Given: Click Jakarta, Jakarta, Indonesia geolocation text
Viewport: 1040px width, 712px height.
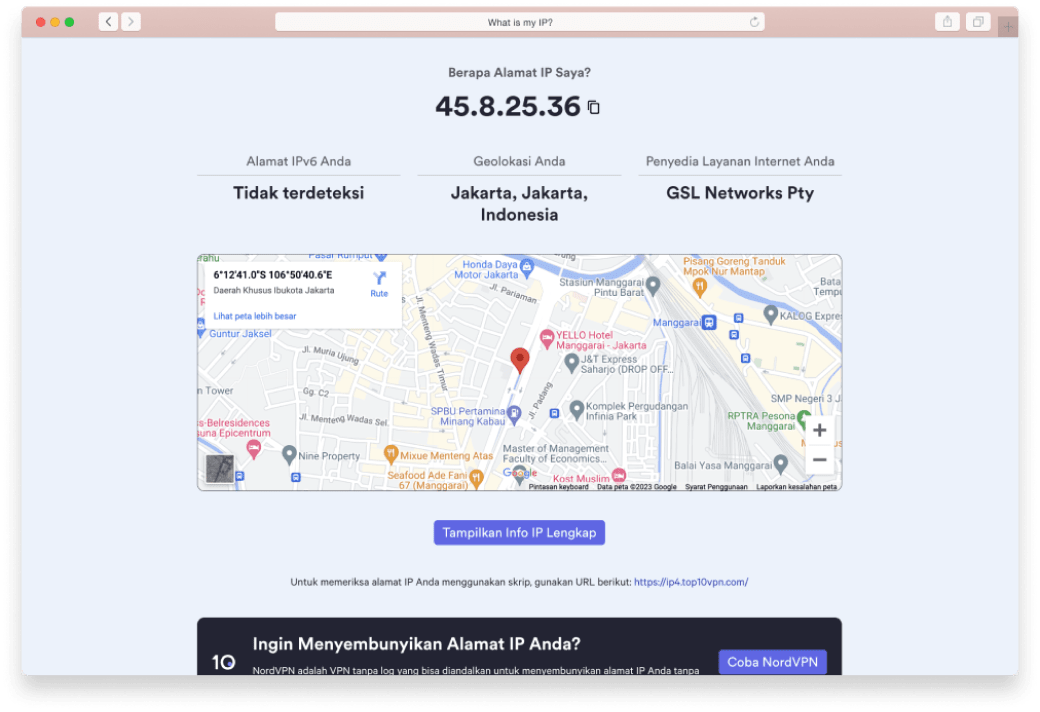Looking at the screenshot, I should coord(519,204).
